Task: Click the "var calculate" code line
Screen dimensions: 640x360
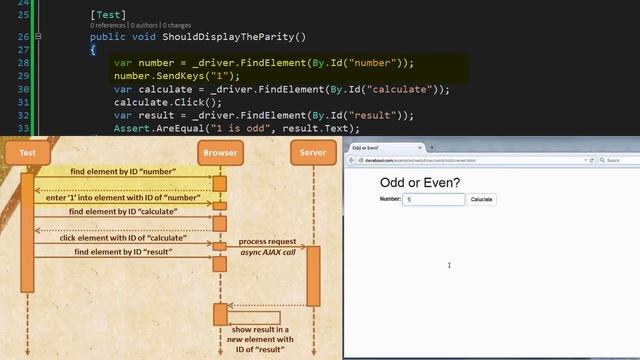Action: [x=282, y=89]
